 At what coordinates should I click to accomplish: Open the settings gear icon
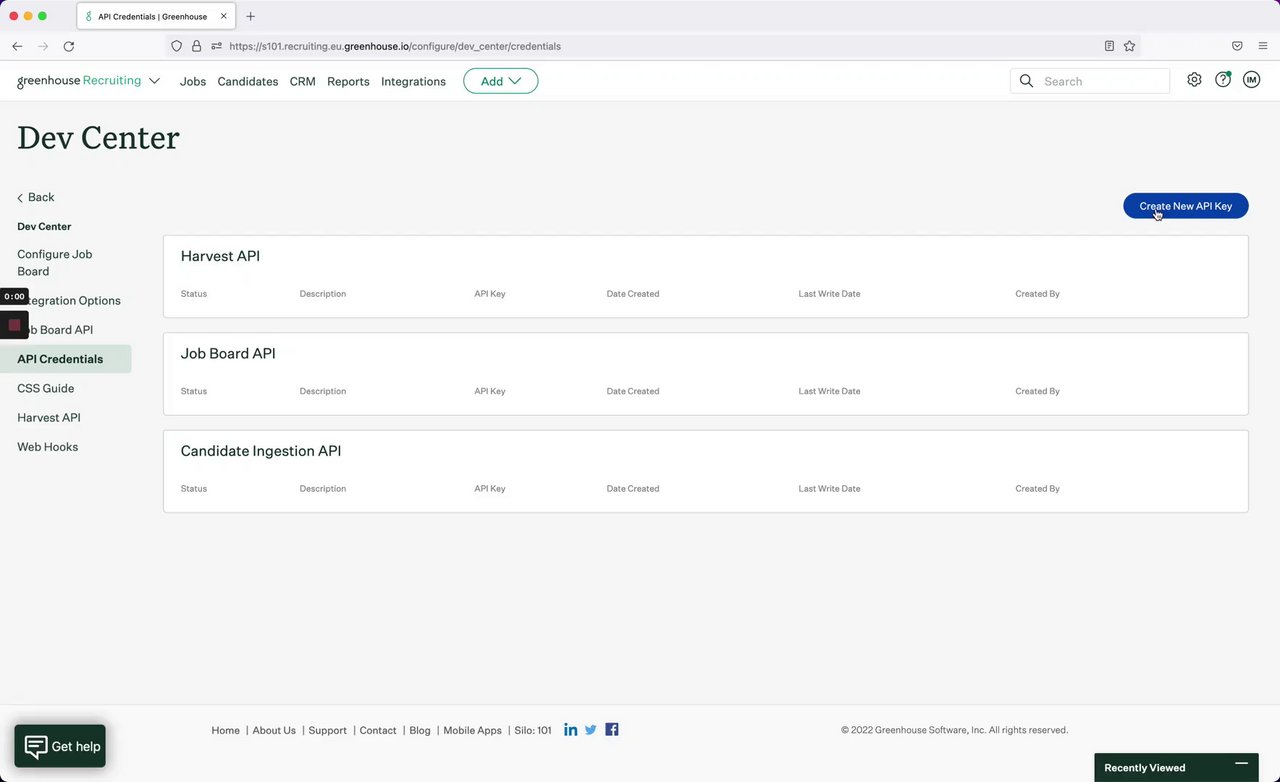tap(1194, 80)
